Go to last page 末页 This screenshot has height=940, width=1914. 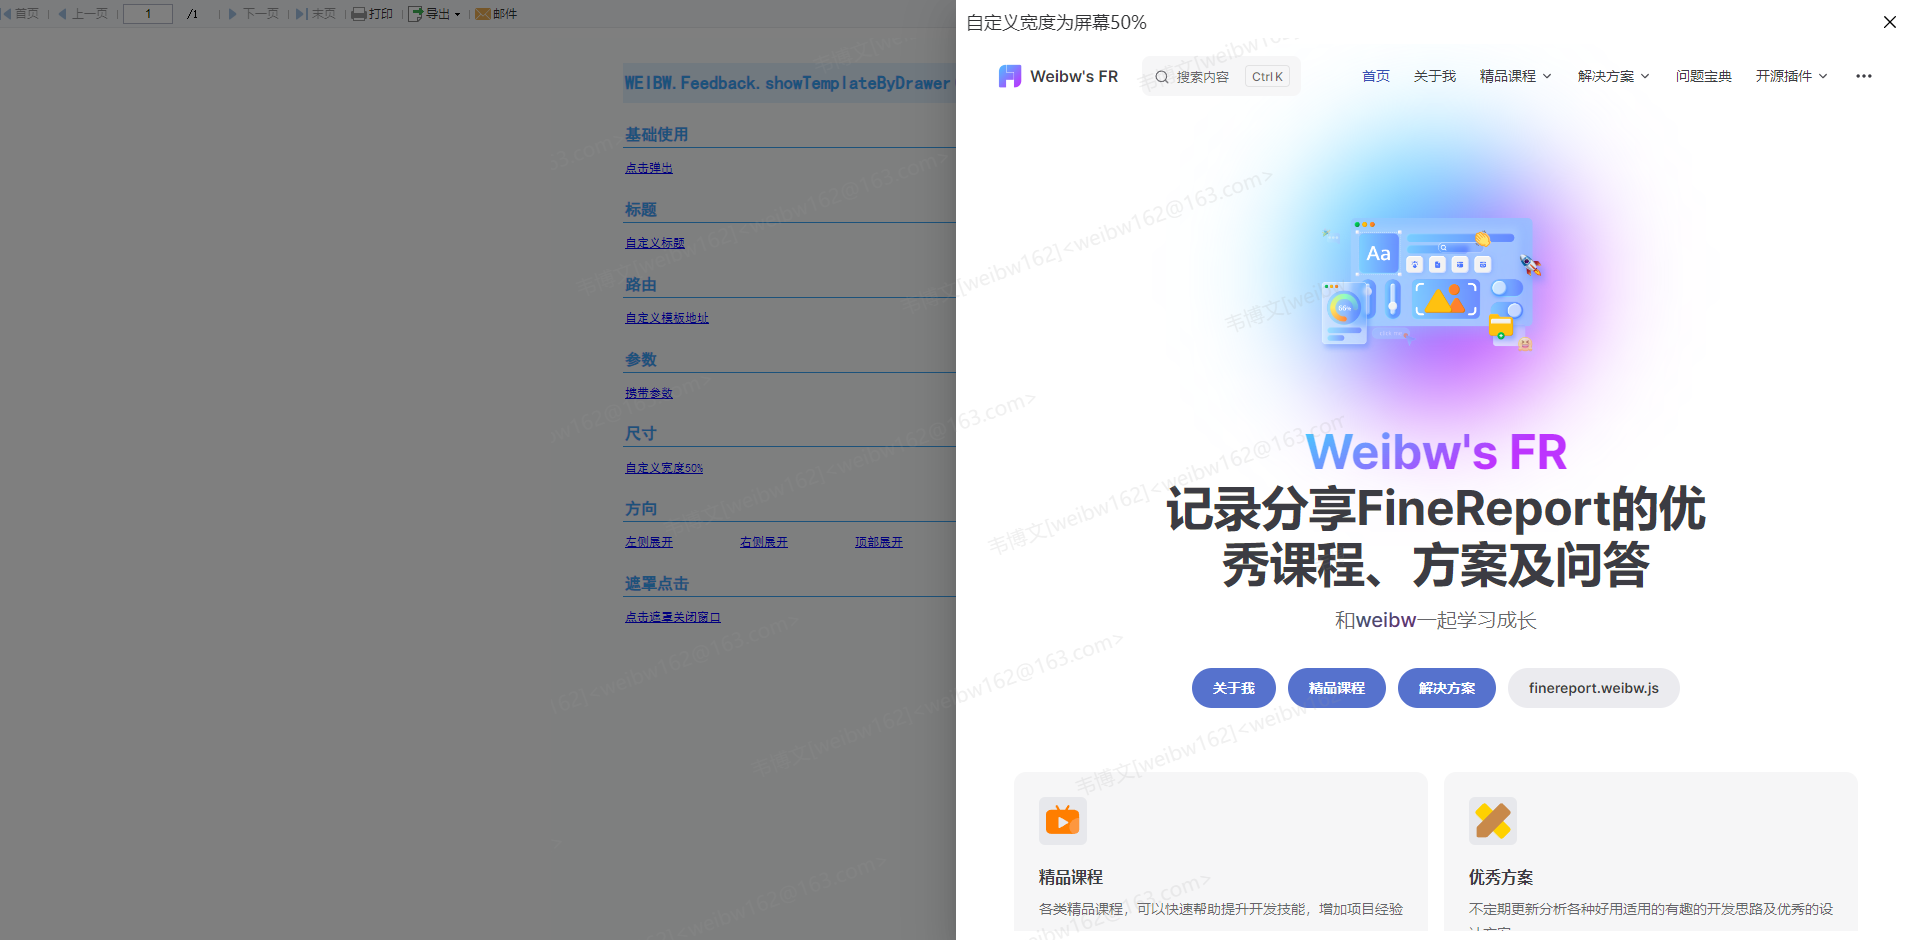[316, 14]
